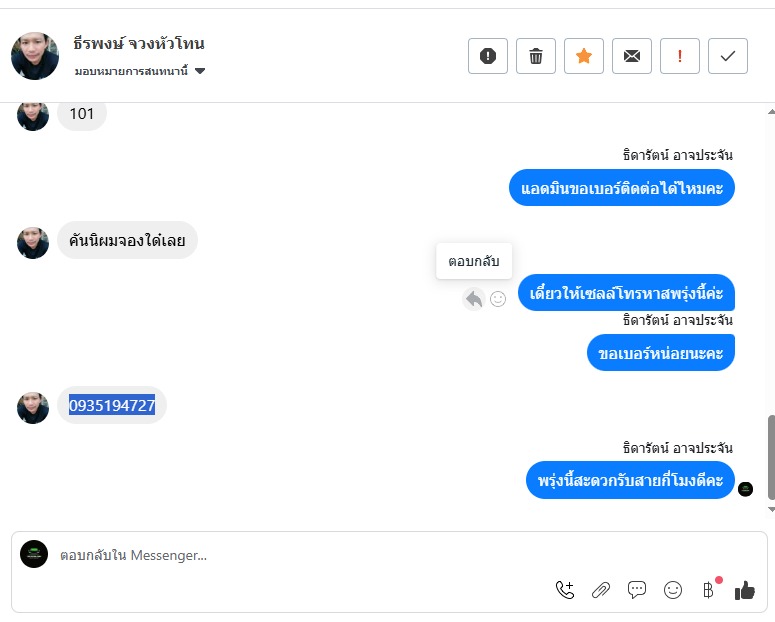
Task: Open the emoji picker in the composer
Action: 673,590
